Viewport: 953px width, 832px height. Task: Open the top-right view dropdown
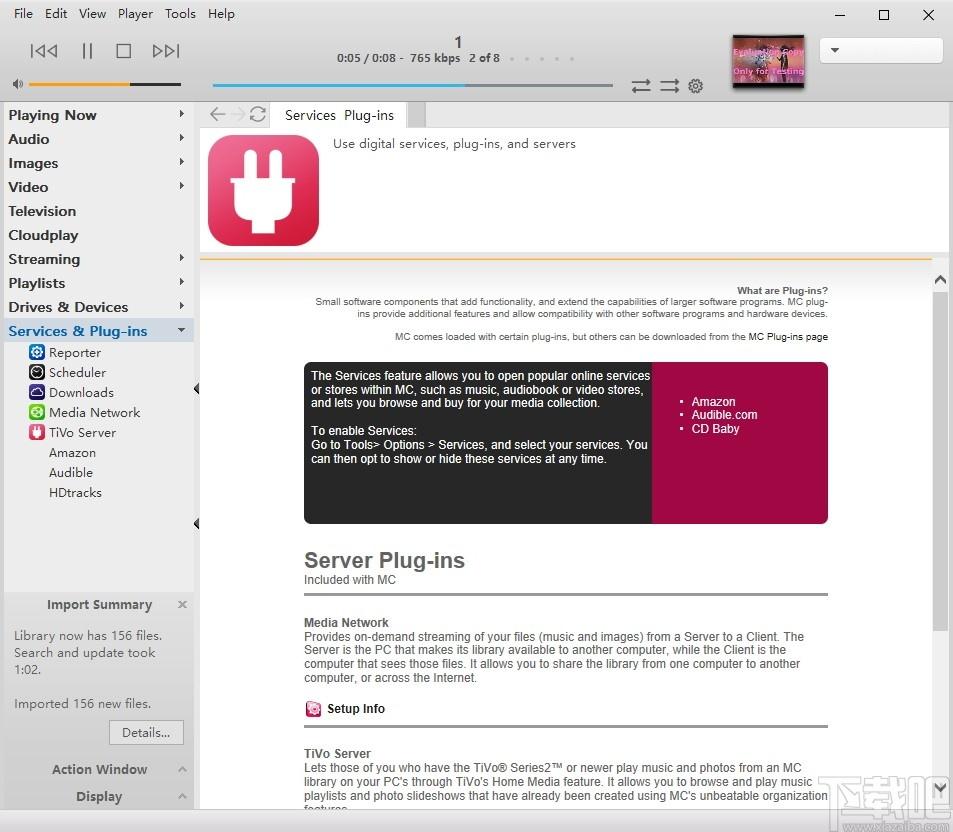coord(881,50)
